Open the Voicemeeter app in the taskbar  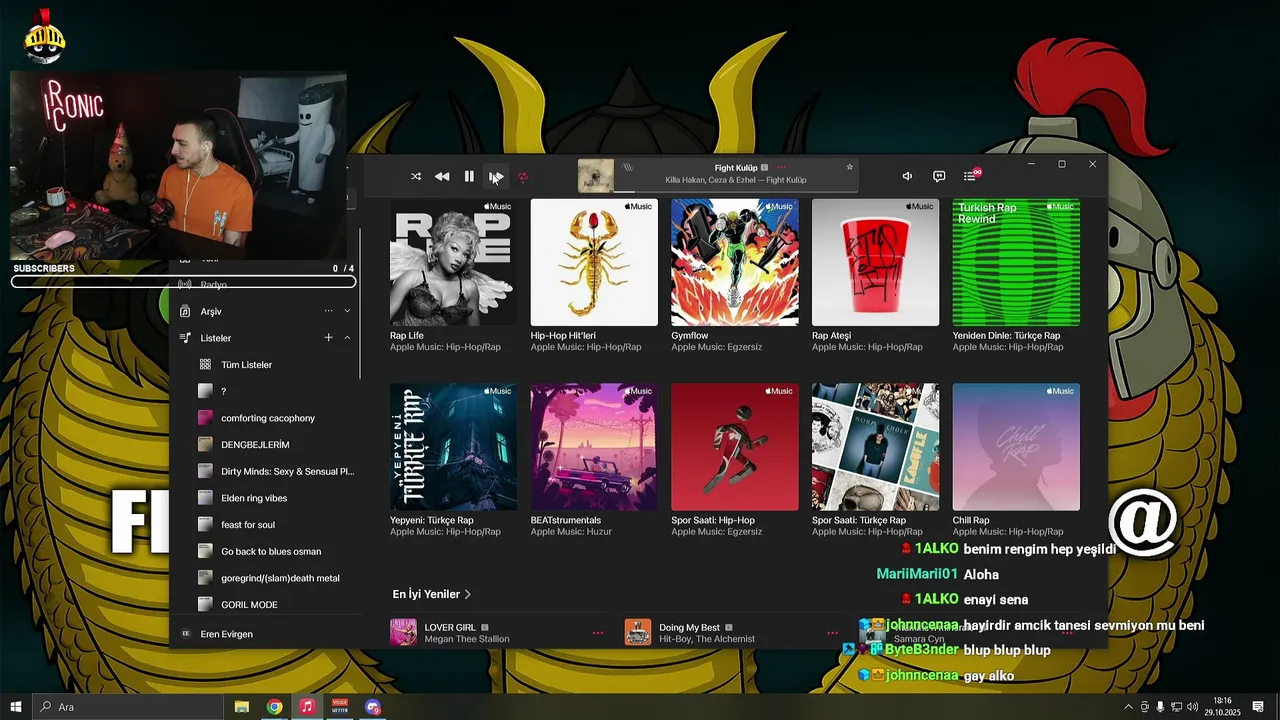340,707
